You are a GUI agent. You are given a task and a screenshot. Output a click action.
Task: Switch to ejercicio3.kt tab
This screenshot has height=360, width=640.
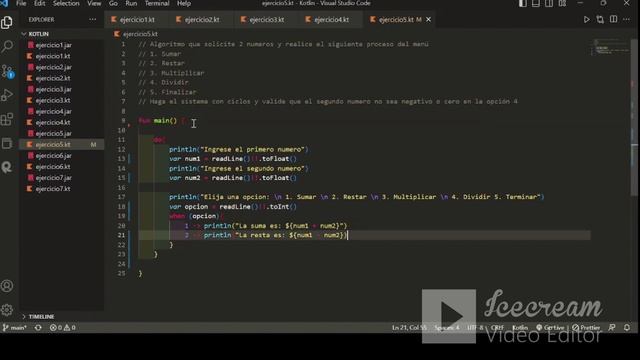(x=266, y=20)
